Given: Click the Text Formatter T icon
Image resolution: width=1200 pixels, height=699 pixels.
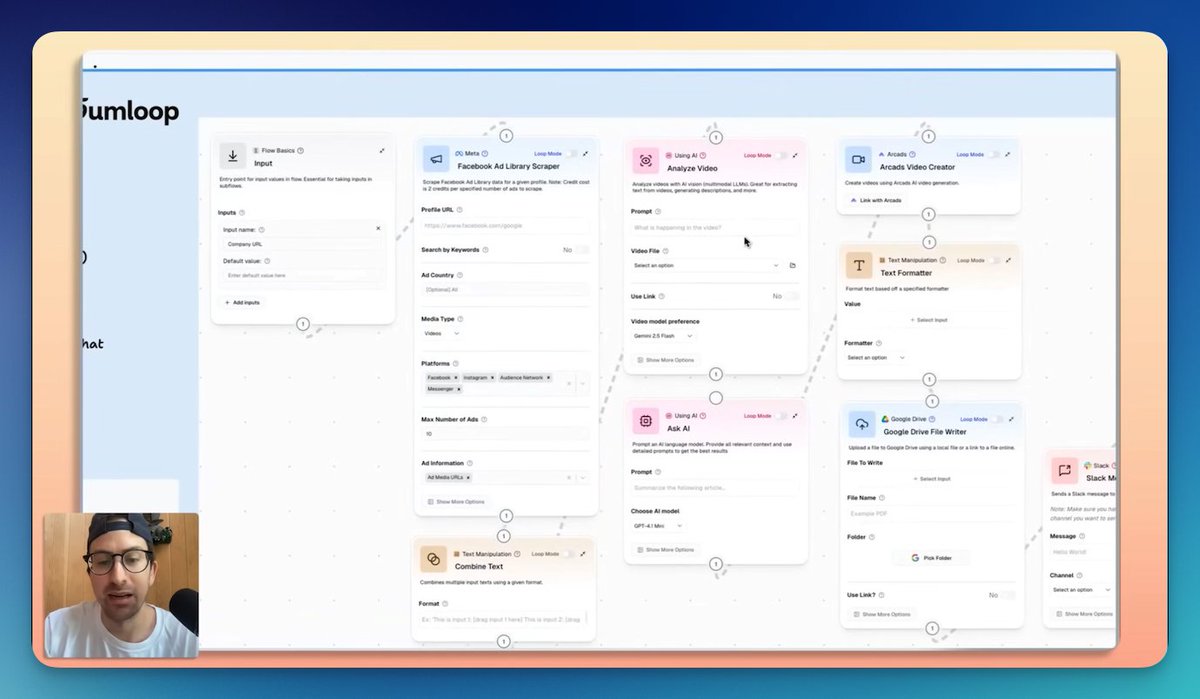Looking at the screenshot, I should pyautogui.click(x=859, y=265).
